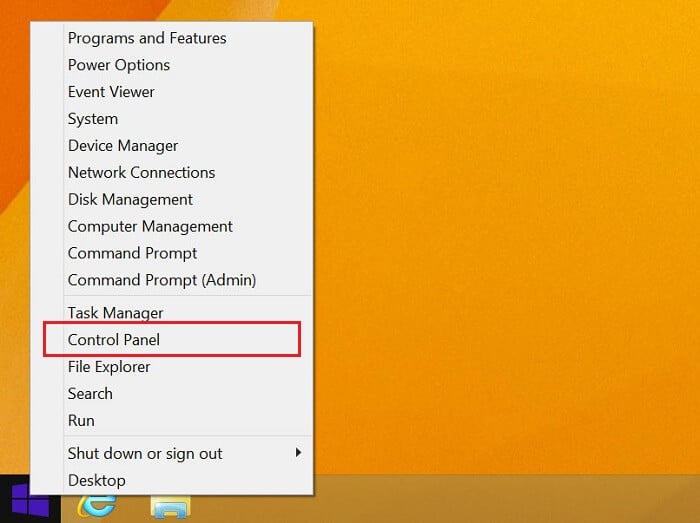
Task: Open the Run dialog entry
Action: pyautogui.click(x=171, y=420)
